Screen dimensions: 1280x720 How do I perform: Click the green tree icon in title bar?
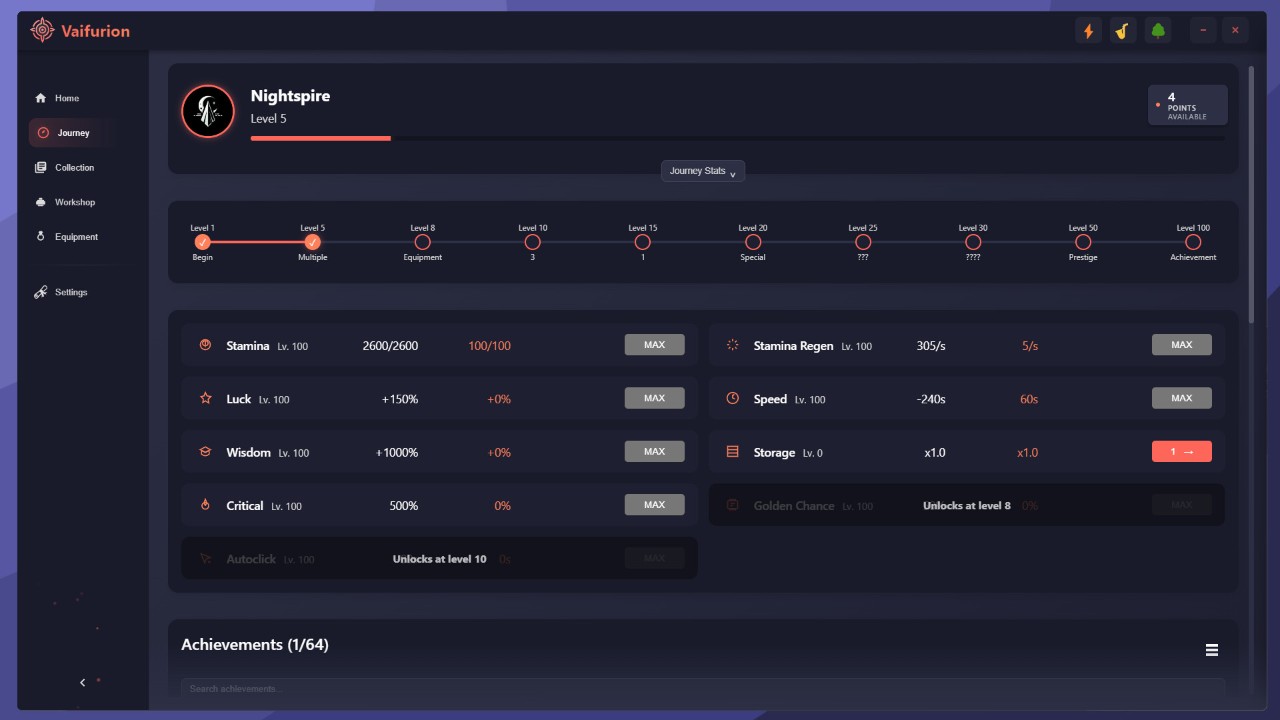[1158, 31]
